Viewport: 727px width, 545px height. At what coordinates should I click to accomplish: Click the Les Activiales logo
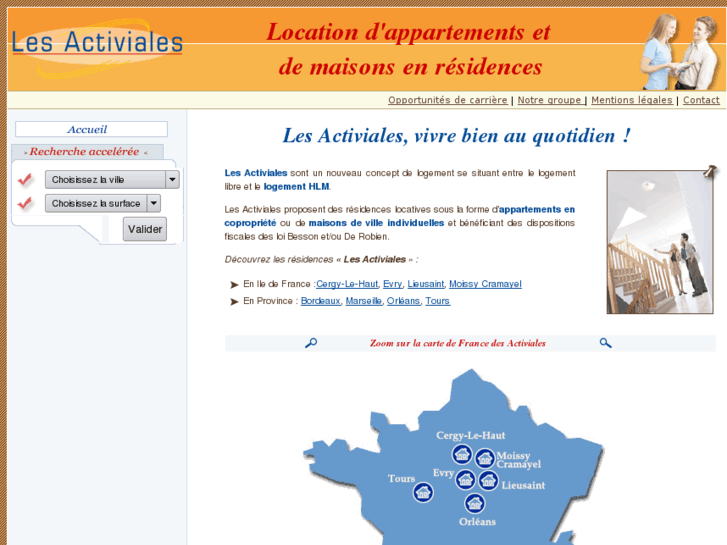coord(97,47)
